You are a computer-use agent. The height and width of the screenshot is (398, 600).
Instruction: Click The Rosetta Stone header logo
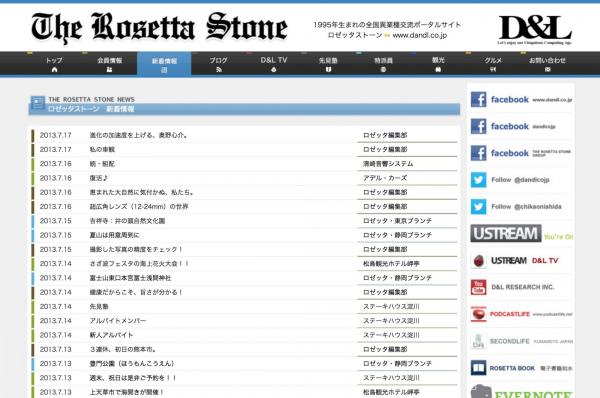point(159,27)
